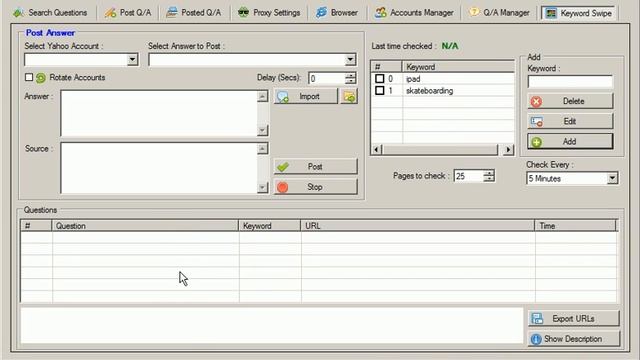Click the red Stop circle icon
This screenshot has height=360, width=640.
click(282, 187)
